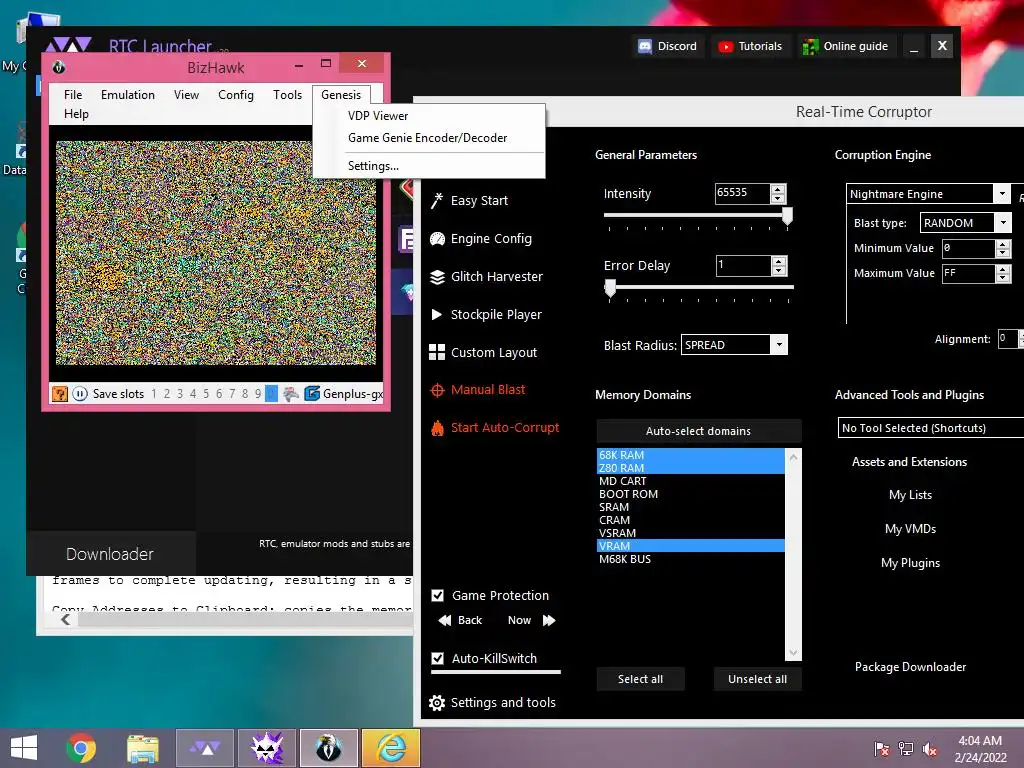Click the Select all button
Screen dimensions: 1024x768
(x=640, y=679)
